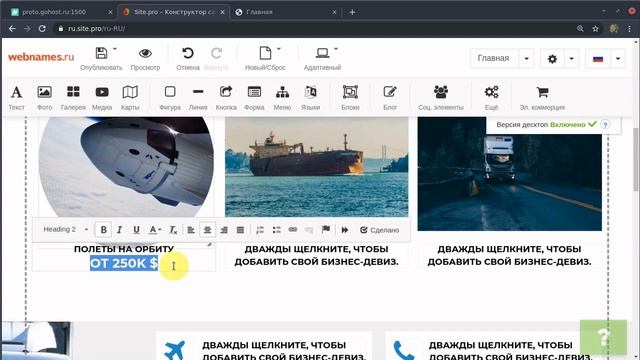640x360 pixels.
Task: Click the flag anchor icon
Action: [x=326, y=230]
